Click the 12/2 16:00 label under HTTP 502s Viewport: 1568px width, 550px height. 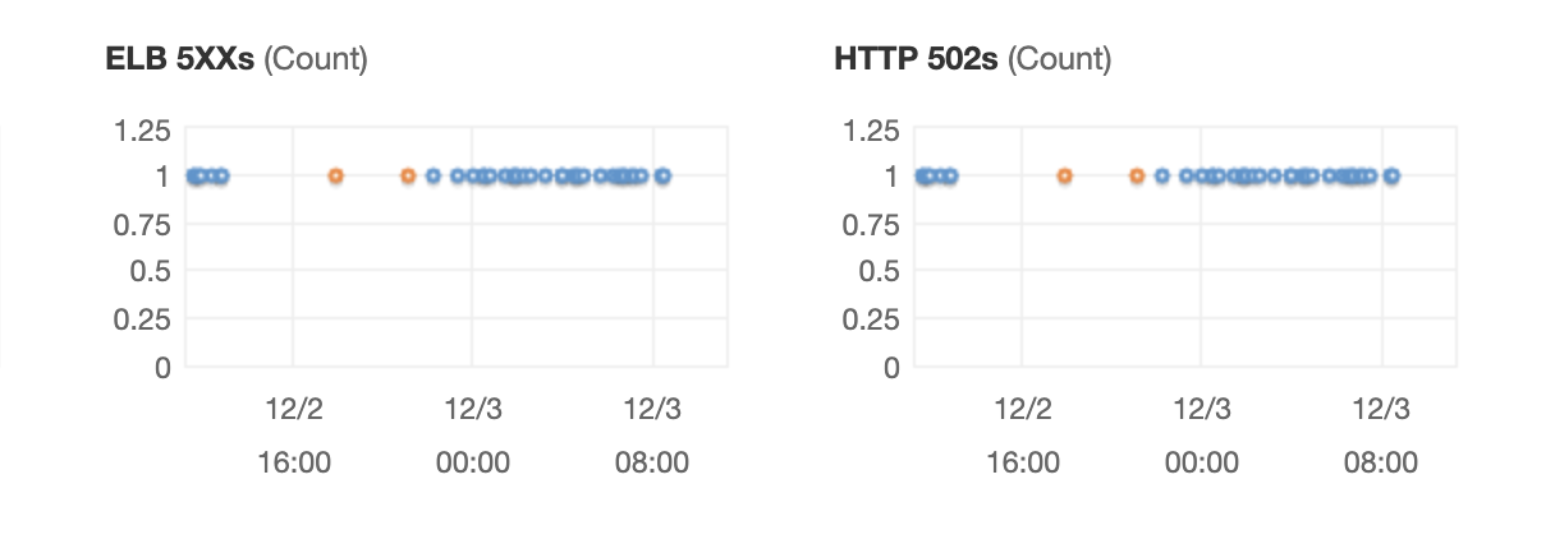[x=1022, y=436]
